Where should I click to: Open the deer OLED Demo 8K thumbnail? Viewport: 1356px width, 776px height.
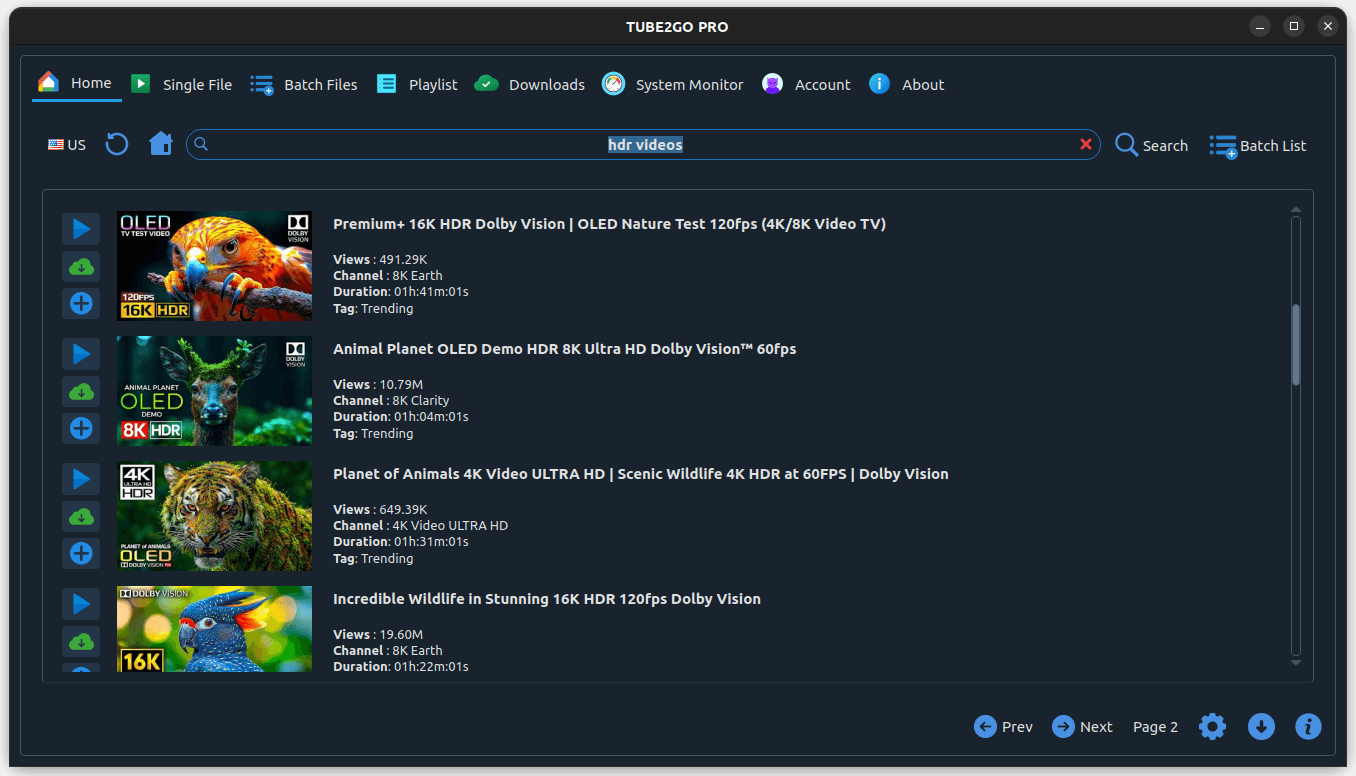[214, 391]
